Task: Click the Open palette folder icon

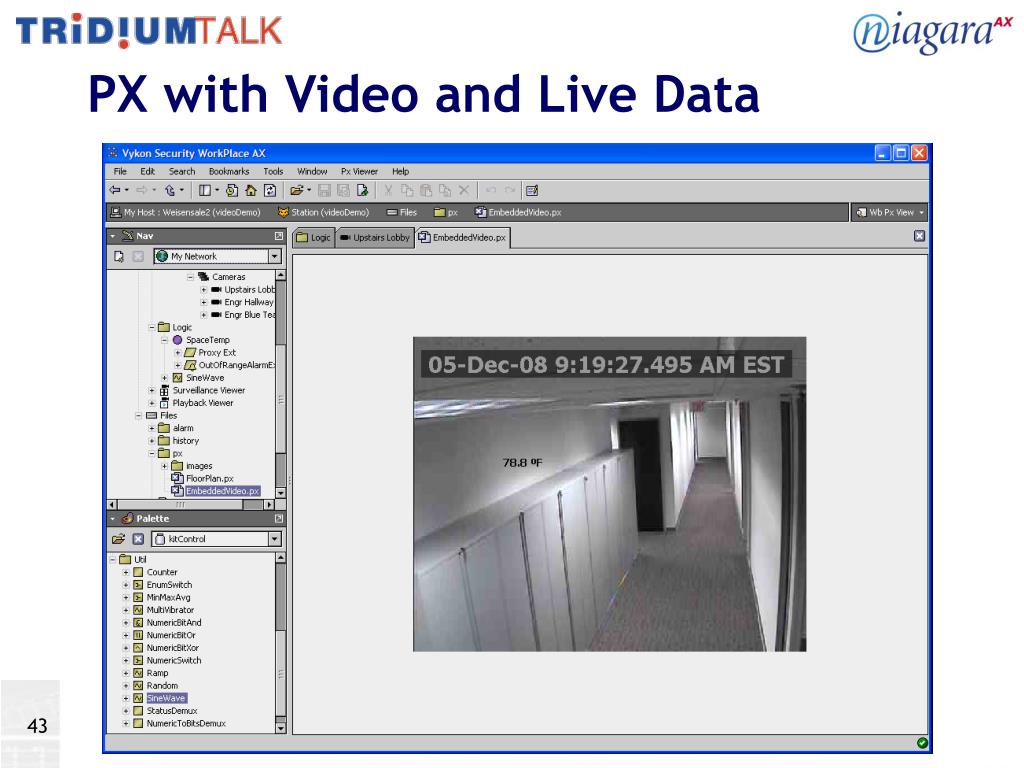Action: [x=118, y=539]
